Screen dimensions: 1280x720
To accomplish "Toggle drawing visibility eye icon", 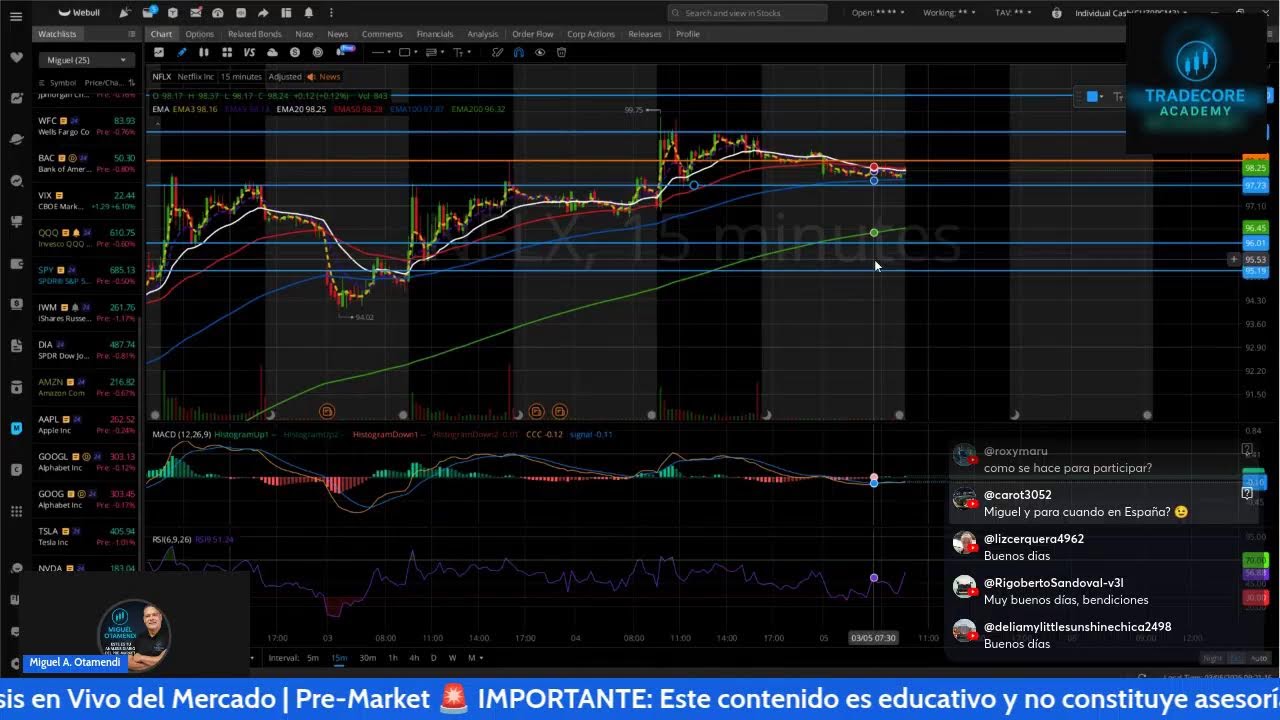I will 540,52.
